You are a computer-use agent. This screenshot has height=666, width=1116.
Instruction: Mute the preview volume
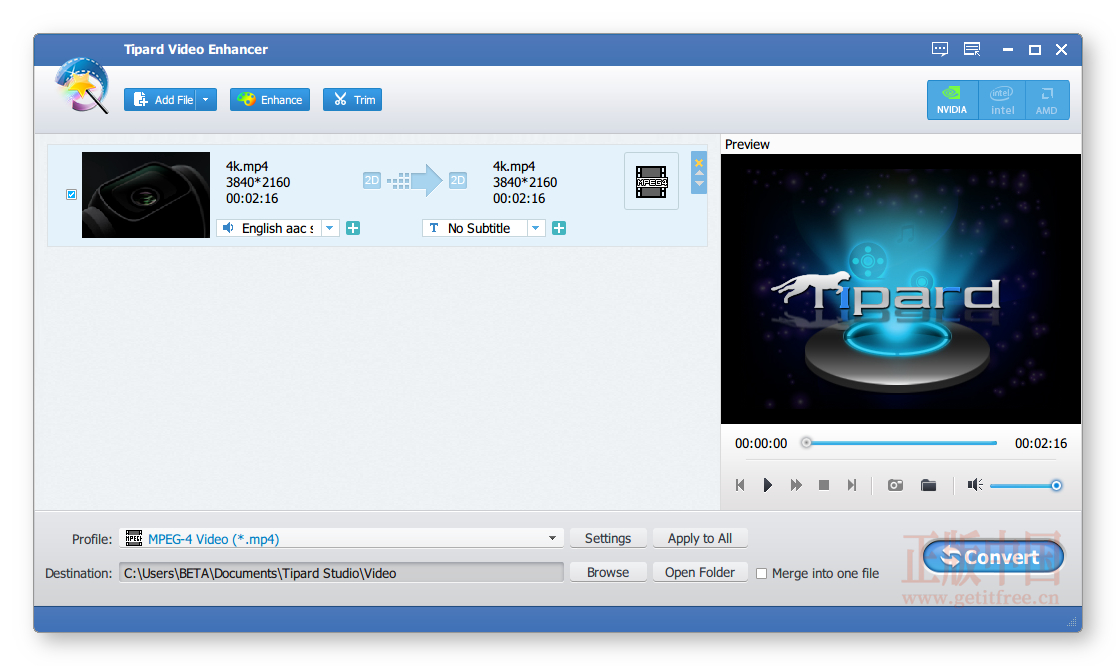pyautogui.click(x=974, y=485)
